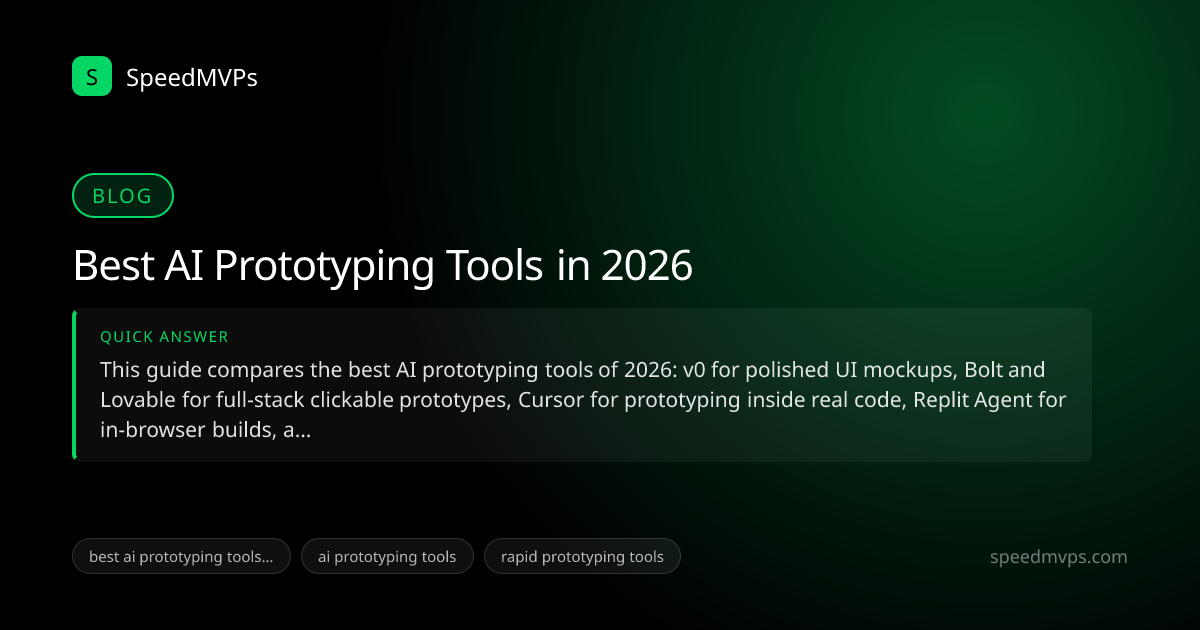Image resolution: width=1200 pixels, height=630 pixels.
Task: Open the speedmvps.com link
Action: click(x=1058, y=557)
